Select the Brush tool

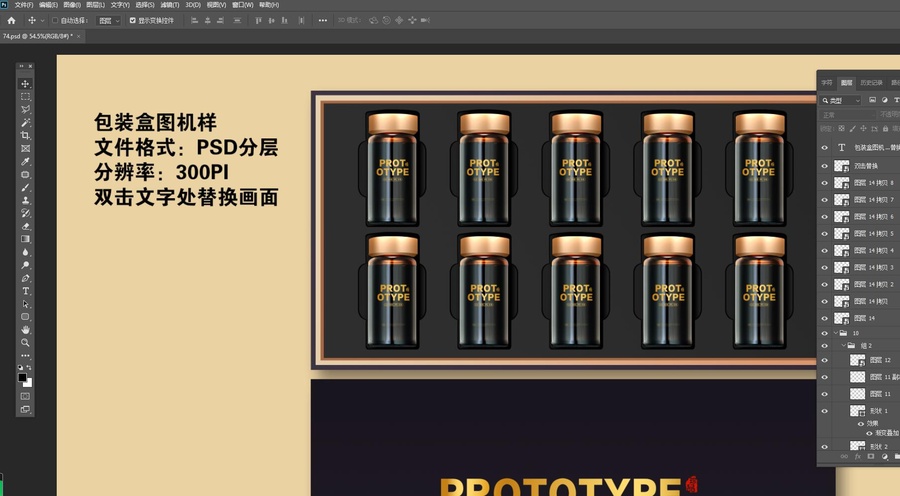25,188
